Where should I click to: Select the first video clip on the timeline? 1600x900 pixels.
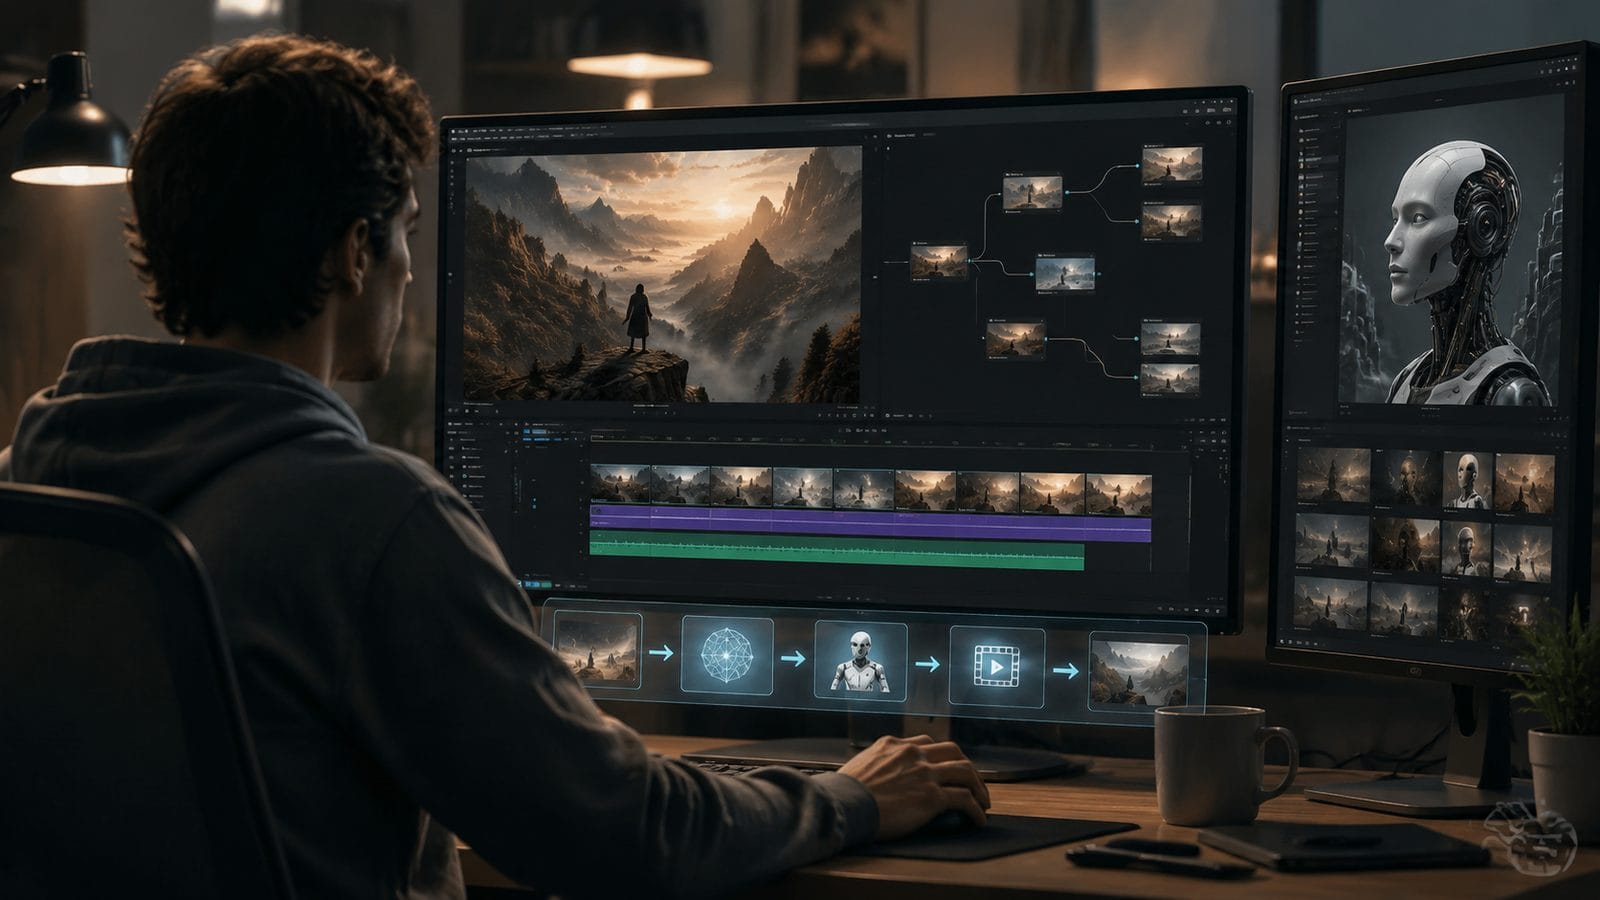tap(620, 485)
